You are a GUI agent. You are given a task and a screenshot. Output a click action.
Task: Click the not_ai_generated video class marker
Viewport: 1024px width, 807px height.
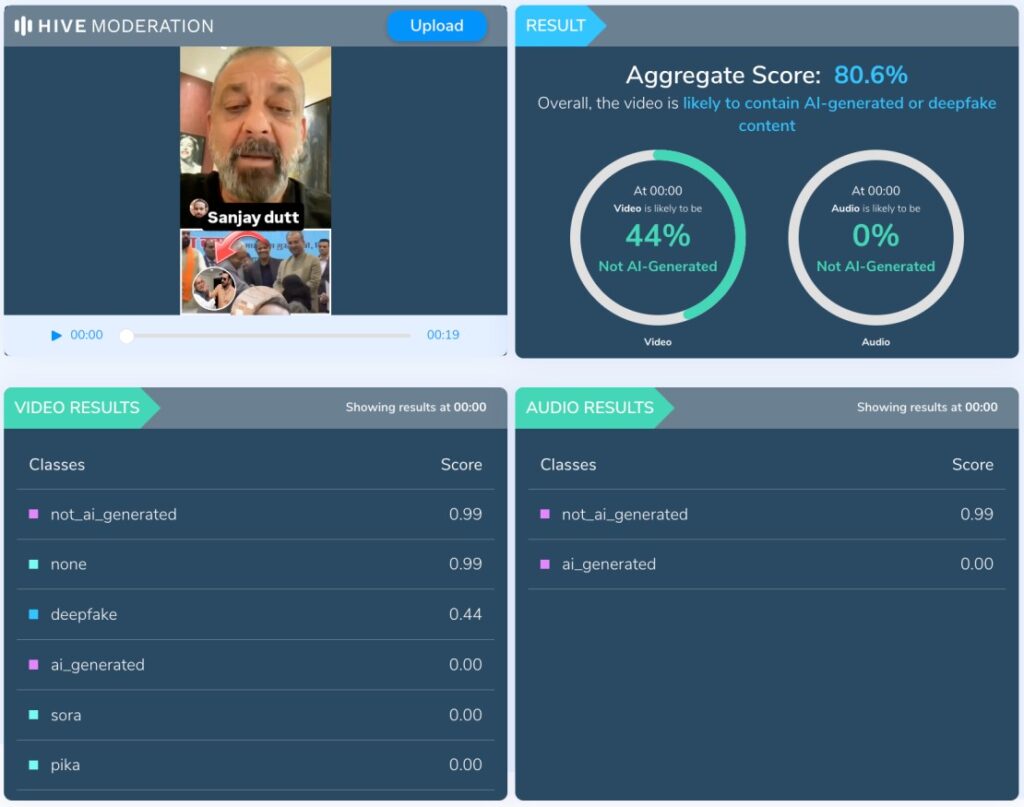coord(34,514)
